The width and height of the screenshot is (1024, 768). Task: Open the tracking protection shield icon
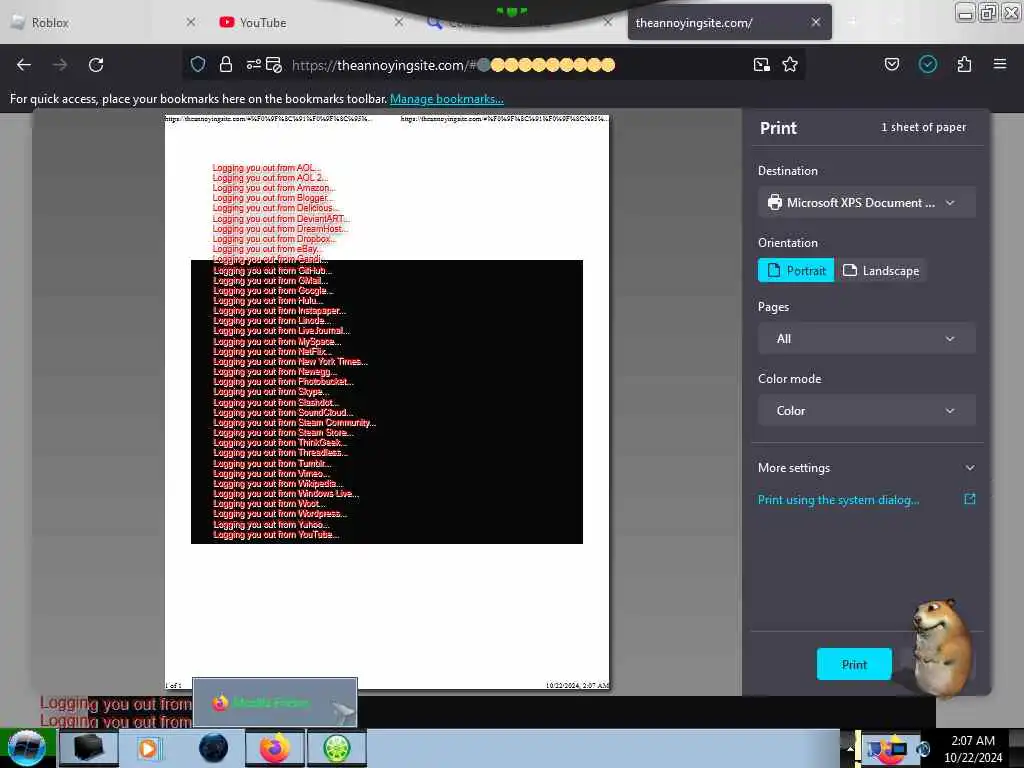coord(198,64)
